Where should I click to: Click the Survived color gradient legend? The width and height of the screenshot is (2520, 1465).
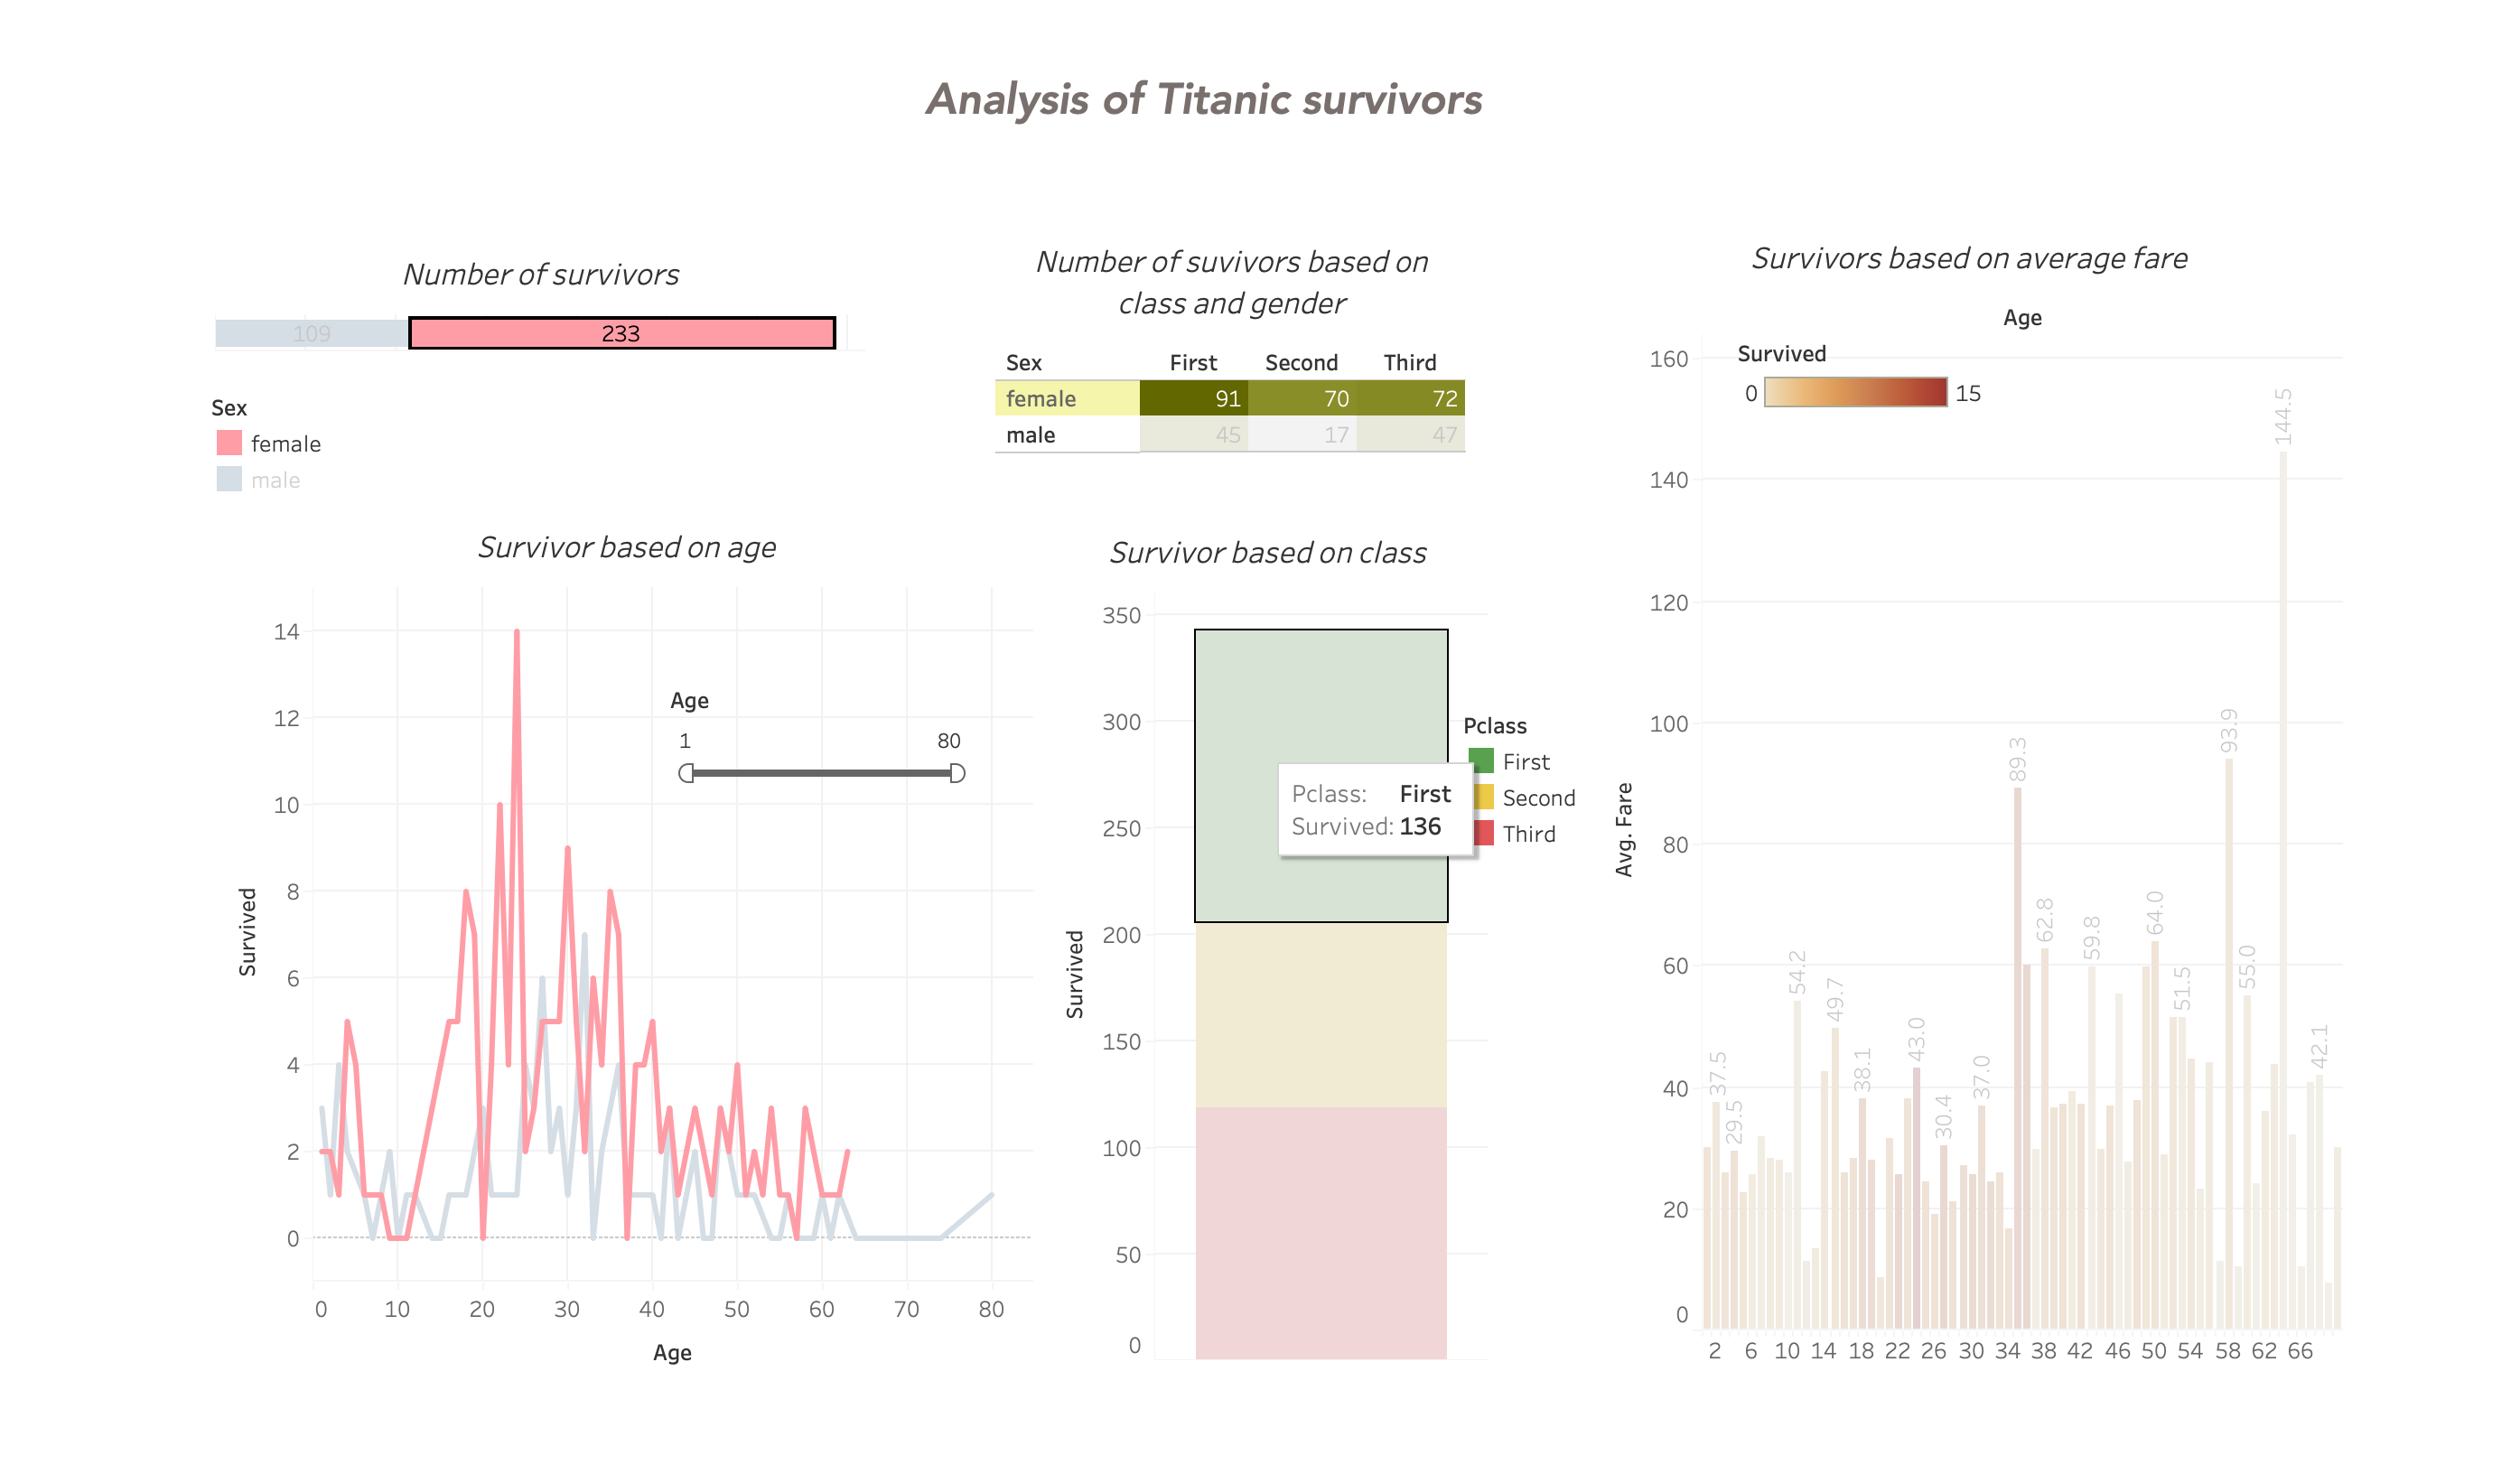[1855, 392]
